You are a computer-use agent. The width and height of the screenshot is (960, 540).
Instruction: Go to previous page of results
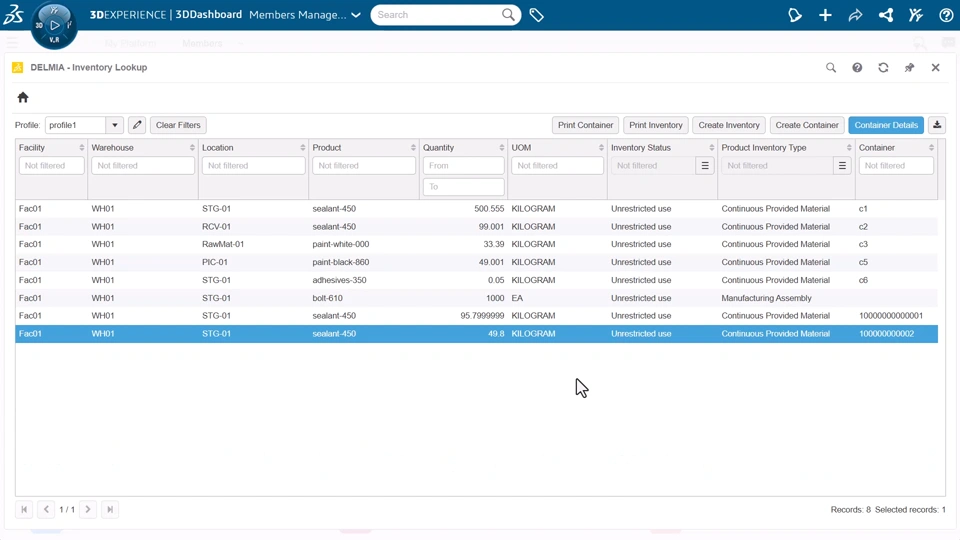(x=46, y=509)
